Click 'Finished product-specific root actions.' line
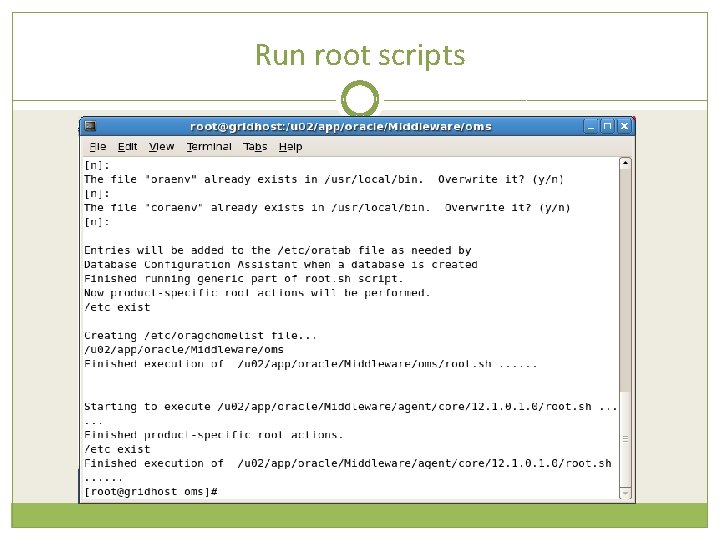 click(x=214, y=435)
